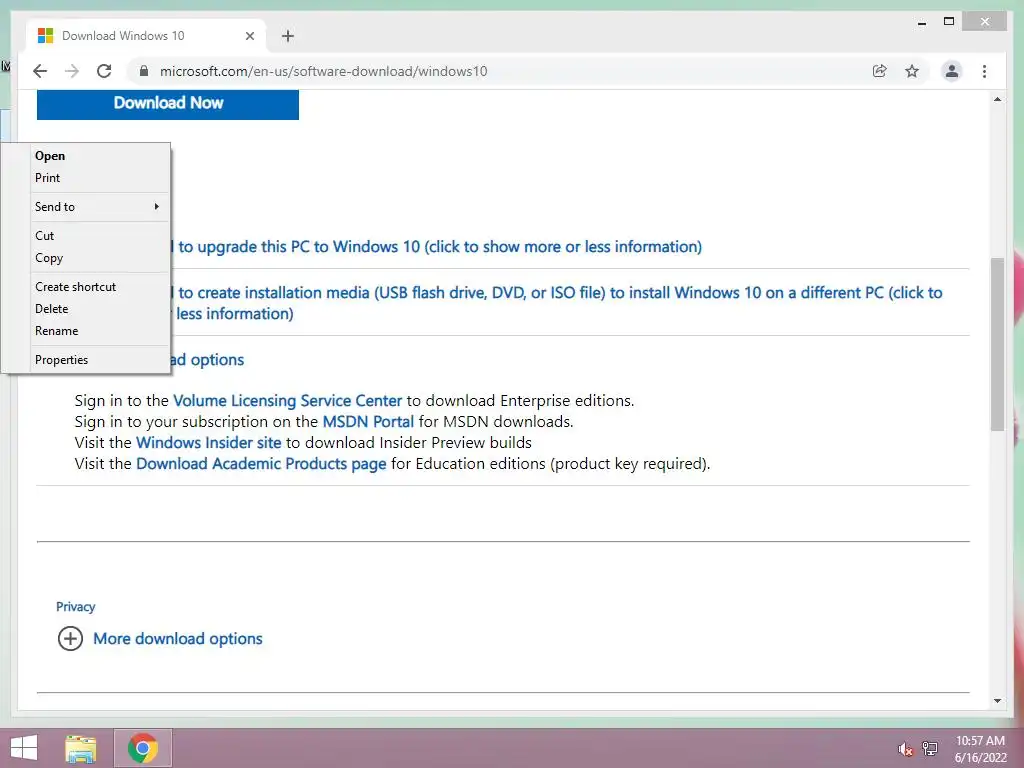Click the lower More download options link
The image size is (1024, 768).
point(178,639)
